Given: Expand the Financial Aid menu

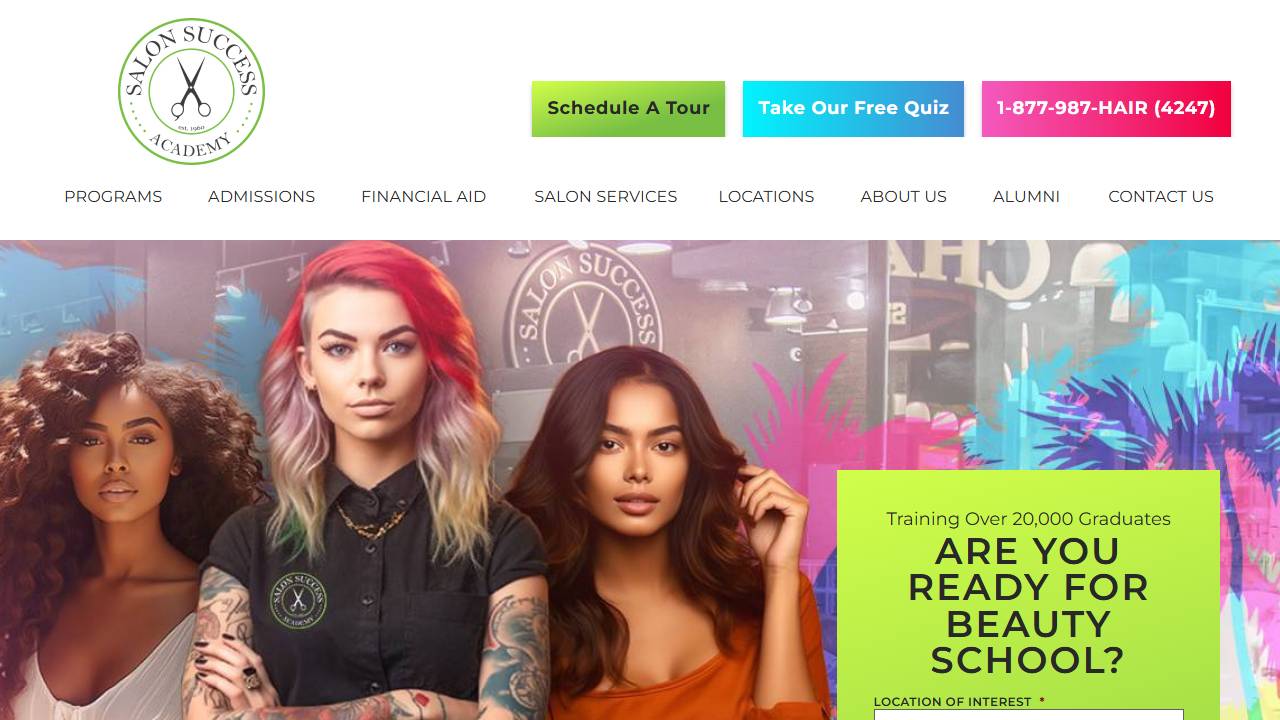Looking at the screenshot, I should [x=423, y=197].
